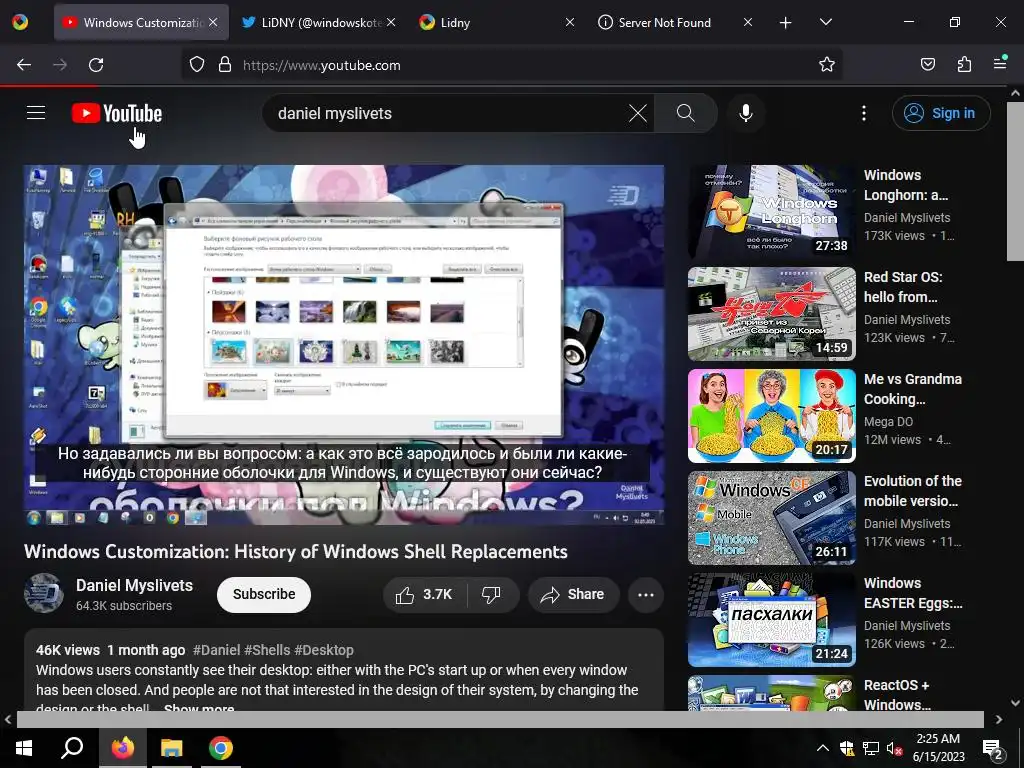The height and width of the screenshot is (768, 1024).
Task: Open the YouTube guide hamburger menu
Action: (x=36, y=113)
